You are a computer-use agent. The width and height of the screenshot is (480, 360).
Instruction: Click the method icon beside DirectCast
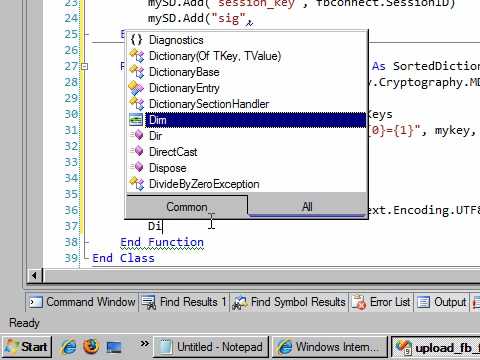137,151
